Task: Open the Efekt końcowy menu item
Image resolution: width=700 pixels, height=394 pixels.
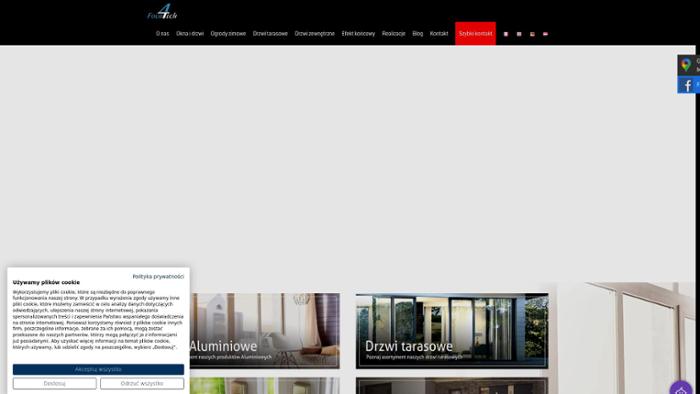Action: coord(358,33)
